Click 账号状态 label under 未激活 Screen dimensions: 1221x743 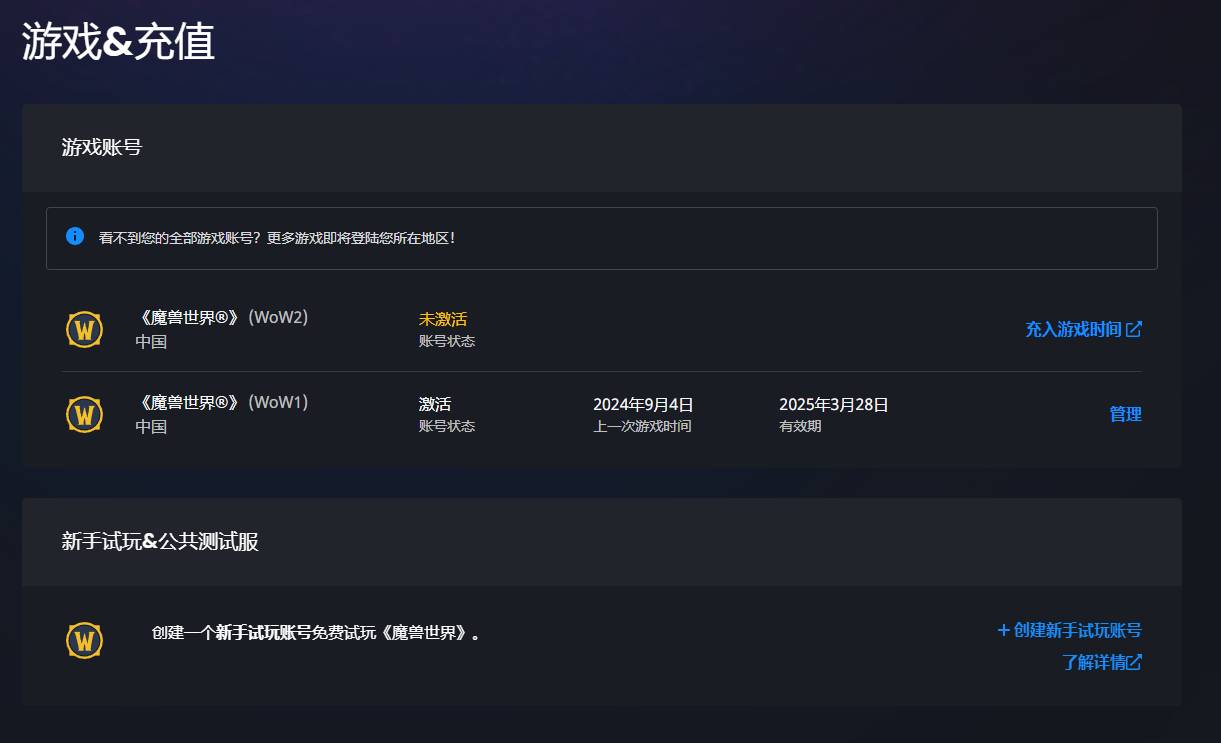tap(447, 341)
